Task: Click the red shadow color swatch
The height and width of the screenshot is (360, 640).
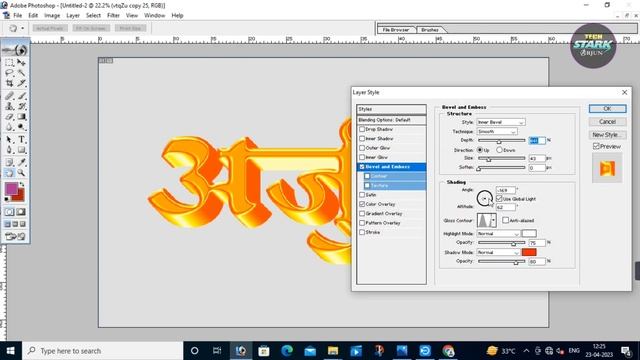Action: pos(529,252)
